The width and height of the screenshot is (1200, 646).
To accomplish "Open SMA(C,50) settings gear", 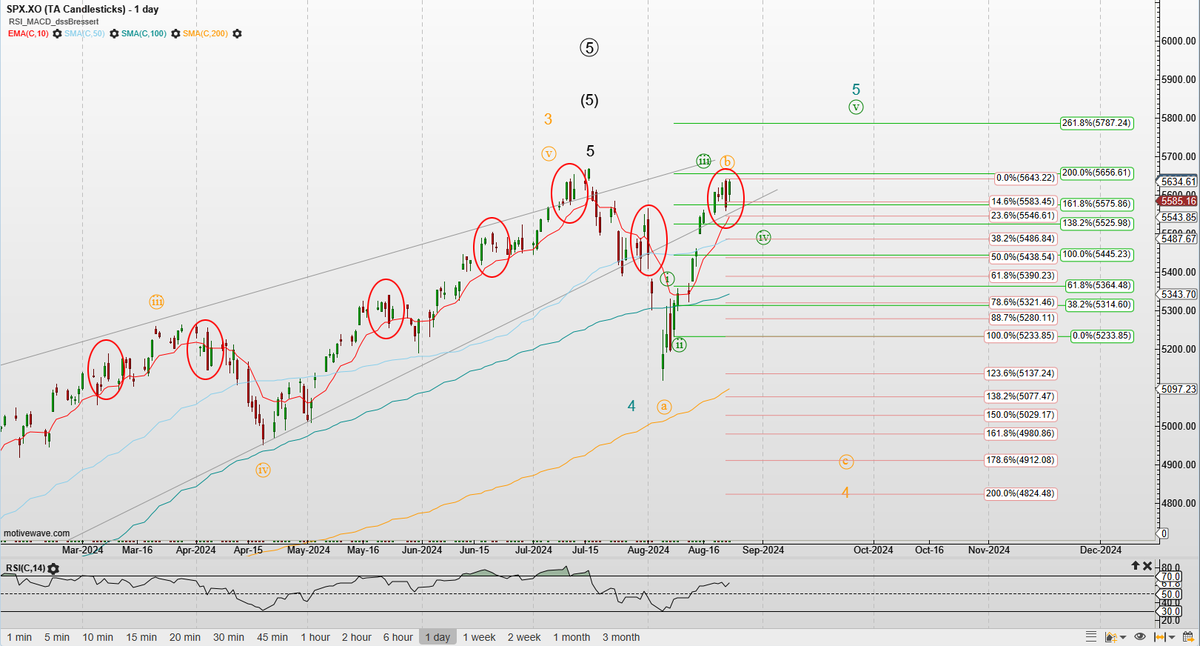I will click(x=115, y=34).
